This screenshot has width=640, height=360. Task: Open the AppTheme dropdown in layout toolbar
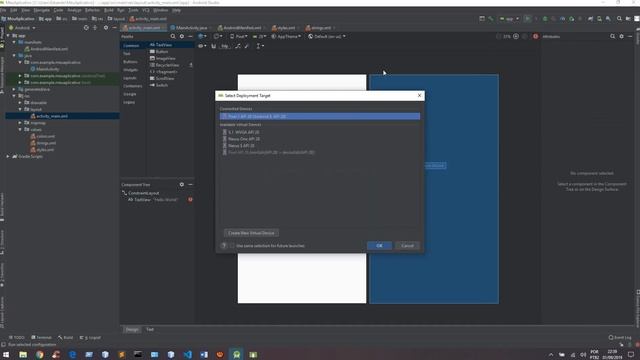coord(286,36)
